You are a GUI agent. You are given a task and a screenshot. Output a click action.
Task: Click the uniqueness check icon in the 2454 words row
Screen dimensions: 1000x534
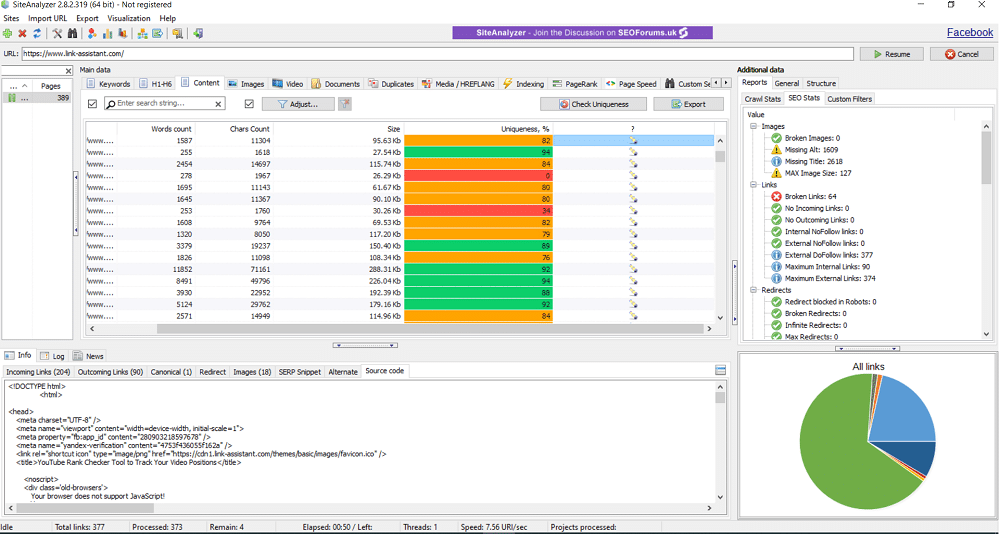(x=633, y=164)
